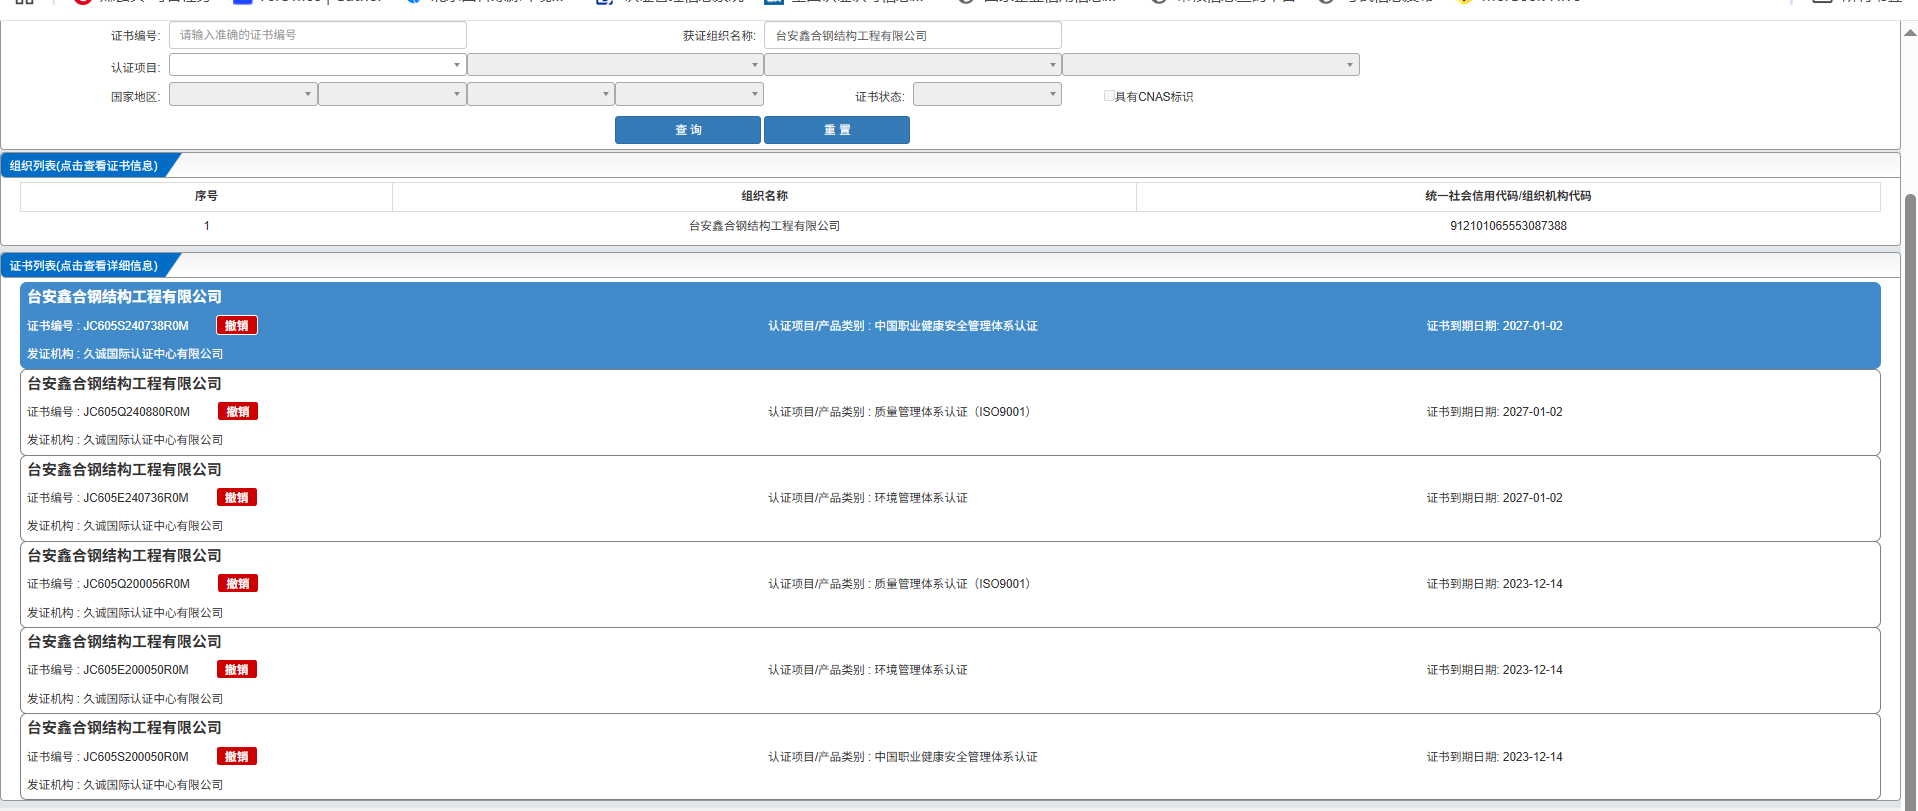The width and height of the screenshot is (1918, 811).
Task: Click expiry date of certificate JC605E200050R0M
Action: [x=1494, y=670]
